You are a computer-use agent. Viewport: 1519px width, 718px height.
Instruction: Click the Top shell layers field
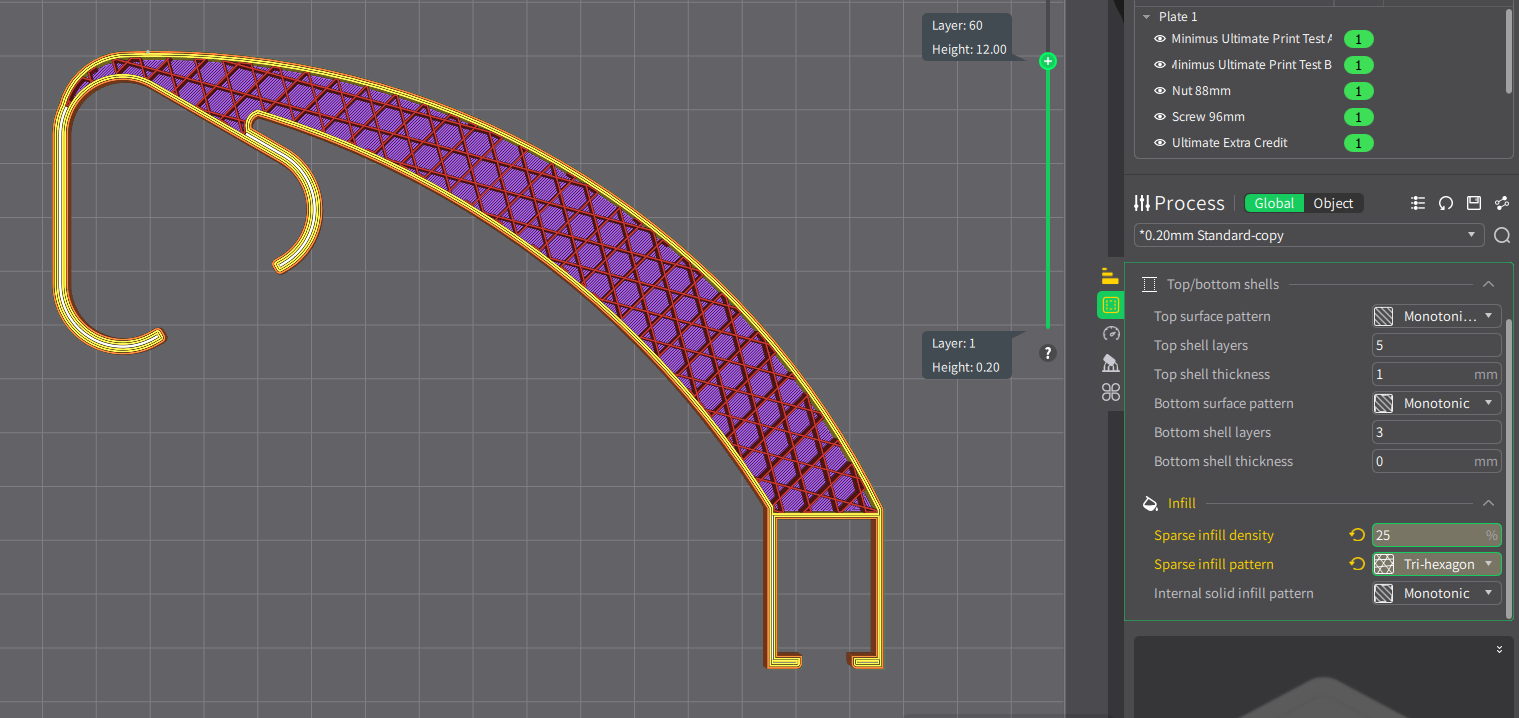(1437, 345)
